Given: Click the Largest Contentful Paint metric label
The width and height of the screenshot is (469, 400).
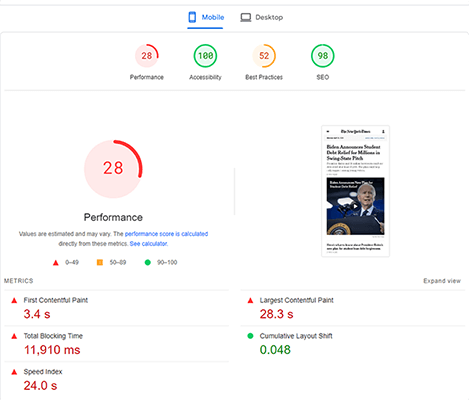Looking at the screenshot, I should tap(297, 300).
